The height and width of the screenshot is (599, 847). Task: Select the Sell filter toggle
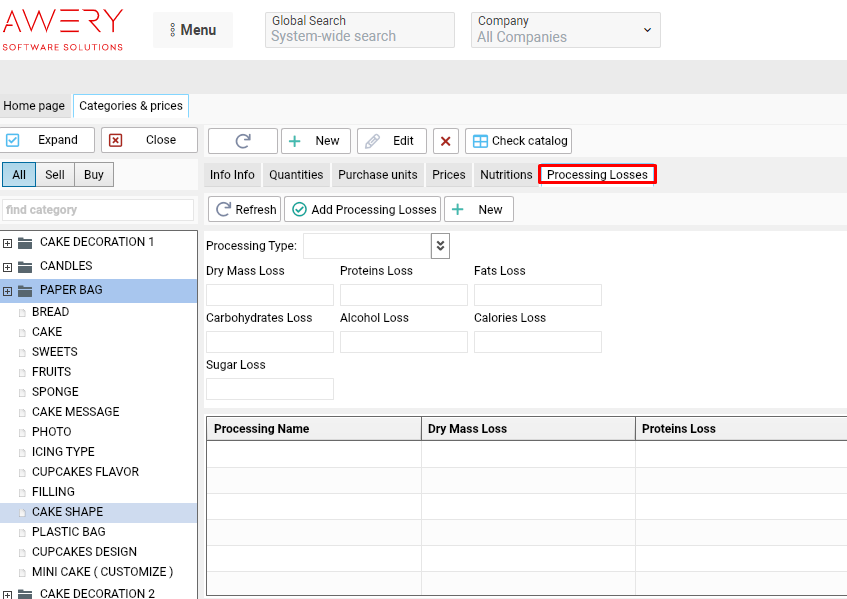click(x=55, y=175)
